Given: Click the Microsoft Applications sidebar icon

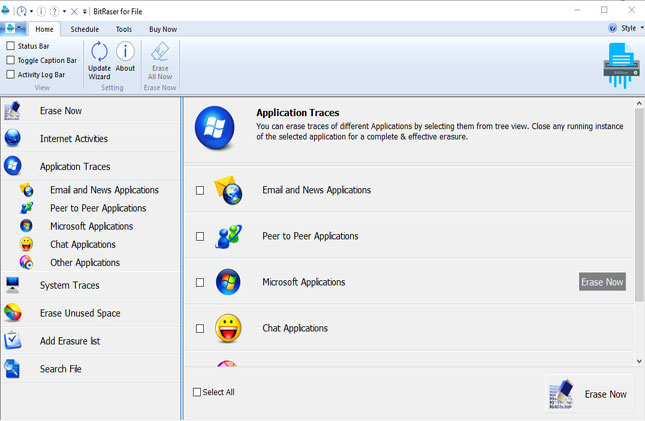Looking at the screenshot, I should coord(26,226).
